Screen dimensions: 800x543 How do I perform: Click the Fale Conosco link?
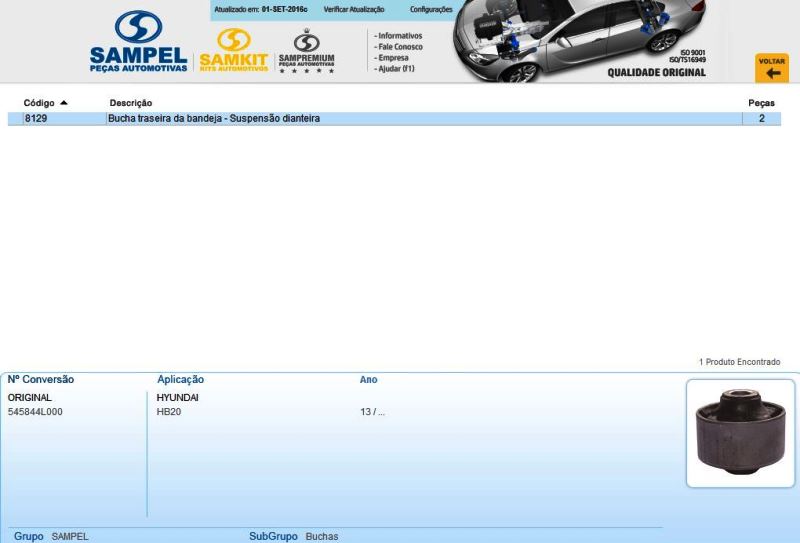pos(400,47)
